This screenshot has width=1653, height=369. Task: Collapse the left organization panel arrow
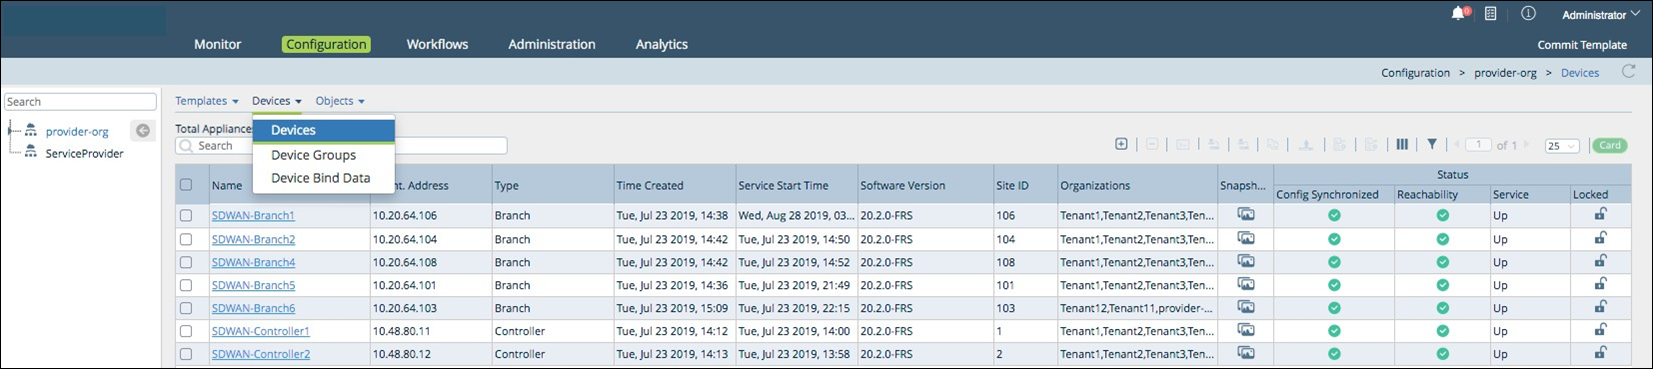(x=143, y=131)
